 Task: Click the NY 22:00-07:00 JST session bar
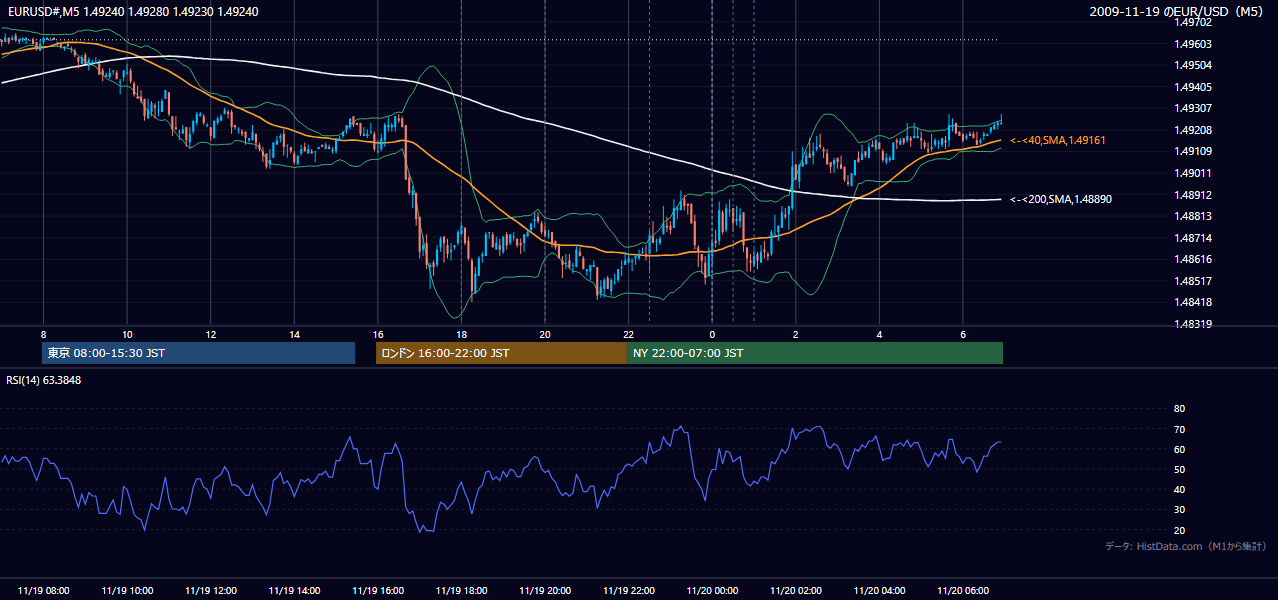click(815, 353)
